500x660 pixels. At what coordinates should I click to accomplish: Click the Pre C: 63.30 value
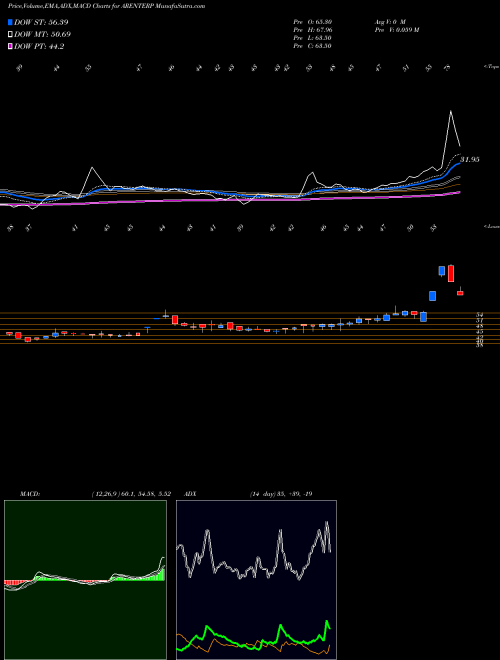pyautogui.click(x=312, y=46)
